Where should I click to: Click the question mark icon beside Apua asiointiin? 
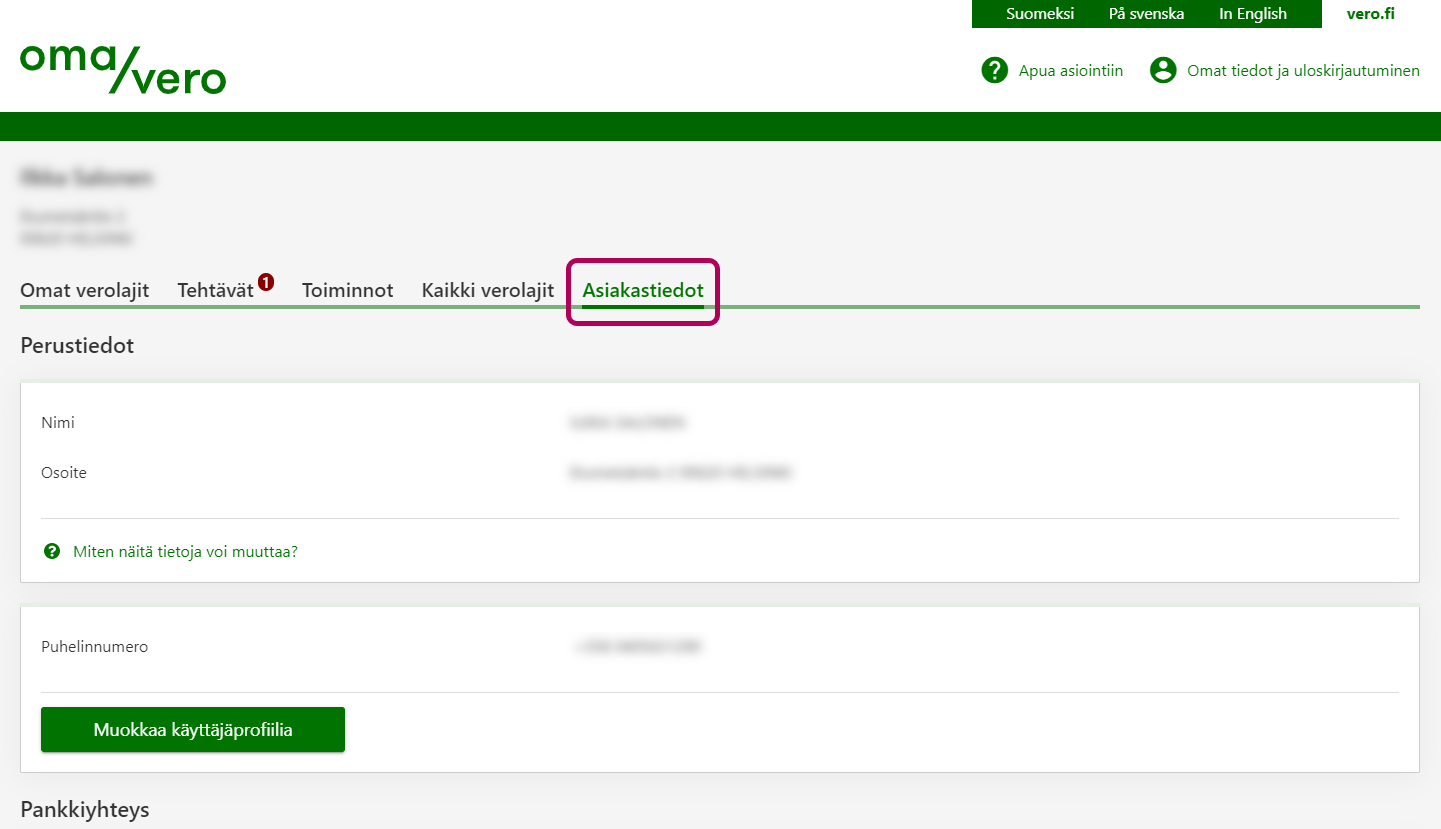994,70
